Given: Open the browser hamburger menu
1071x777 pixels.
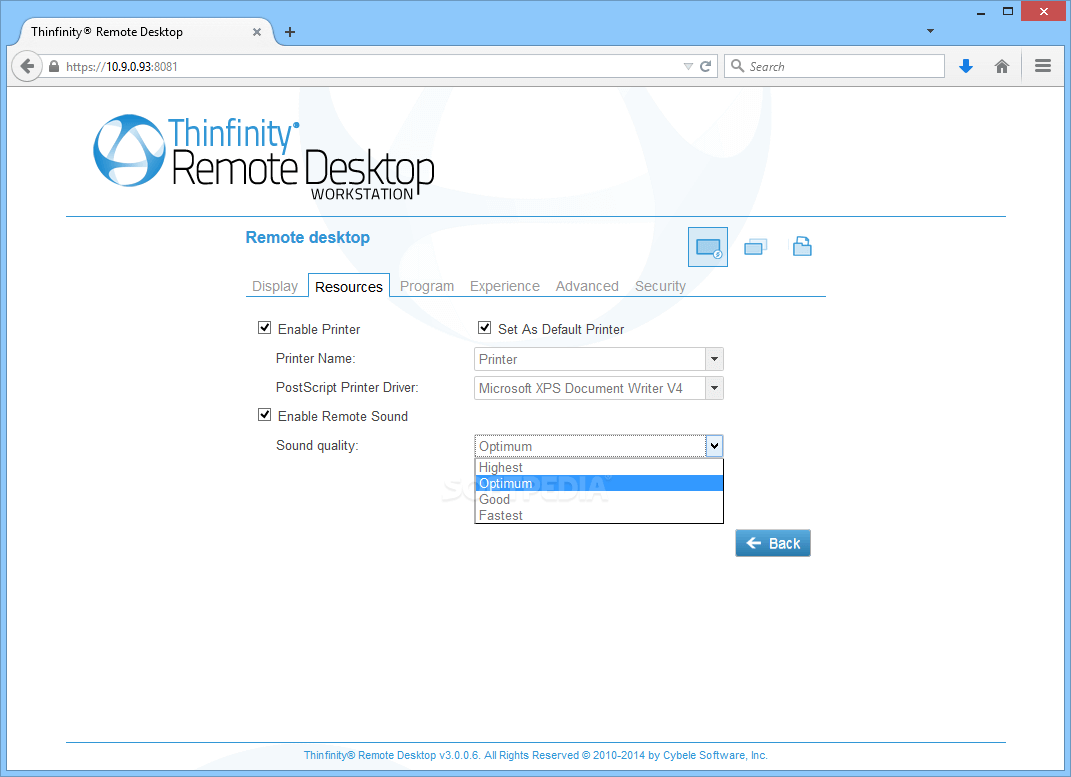Looking at the screenshot, I should coord(1042,66).
